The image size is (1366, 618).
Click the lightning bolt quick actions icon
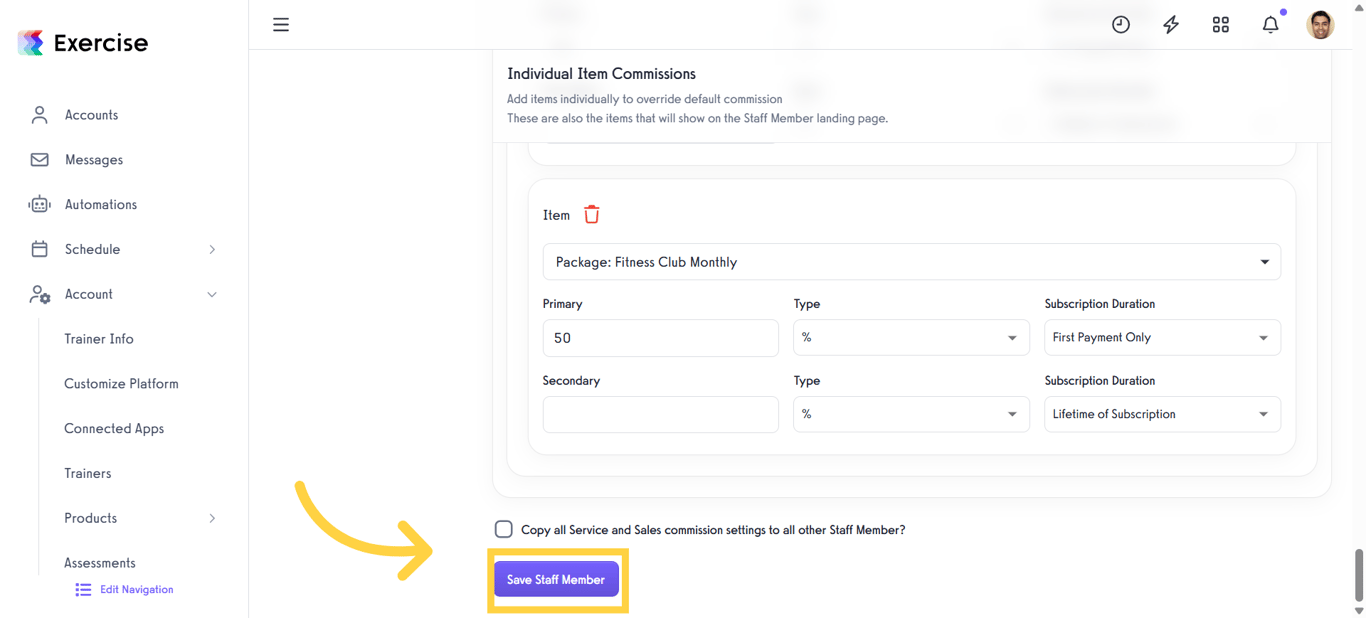(1171, 25)
